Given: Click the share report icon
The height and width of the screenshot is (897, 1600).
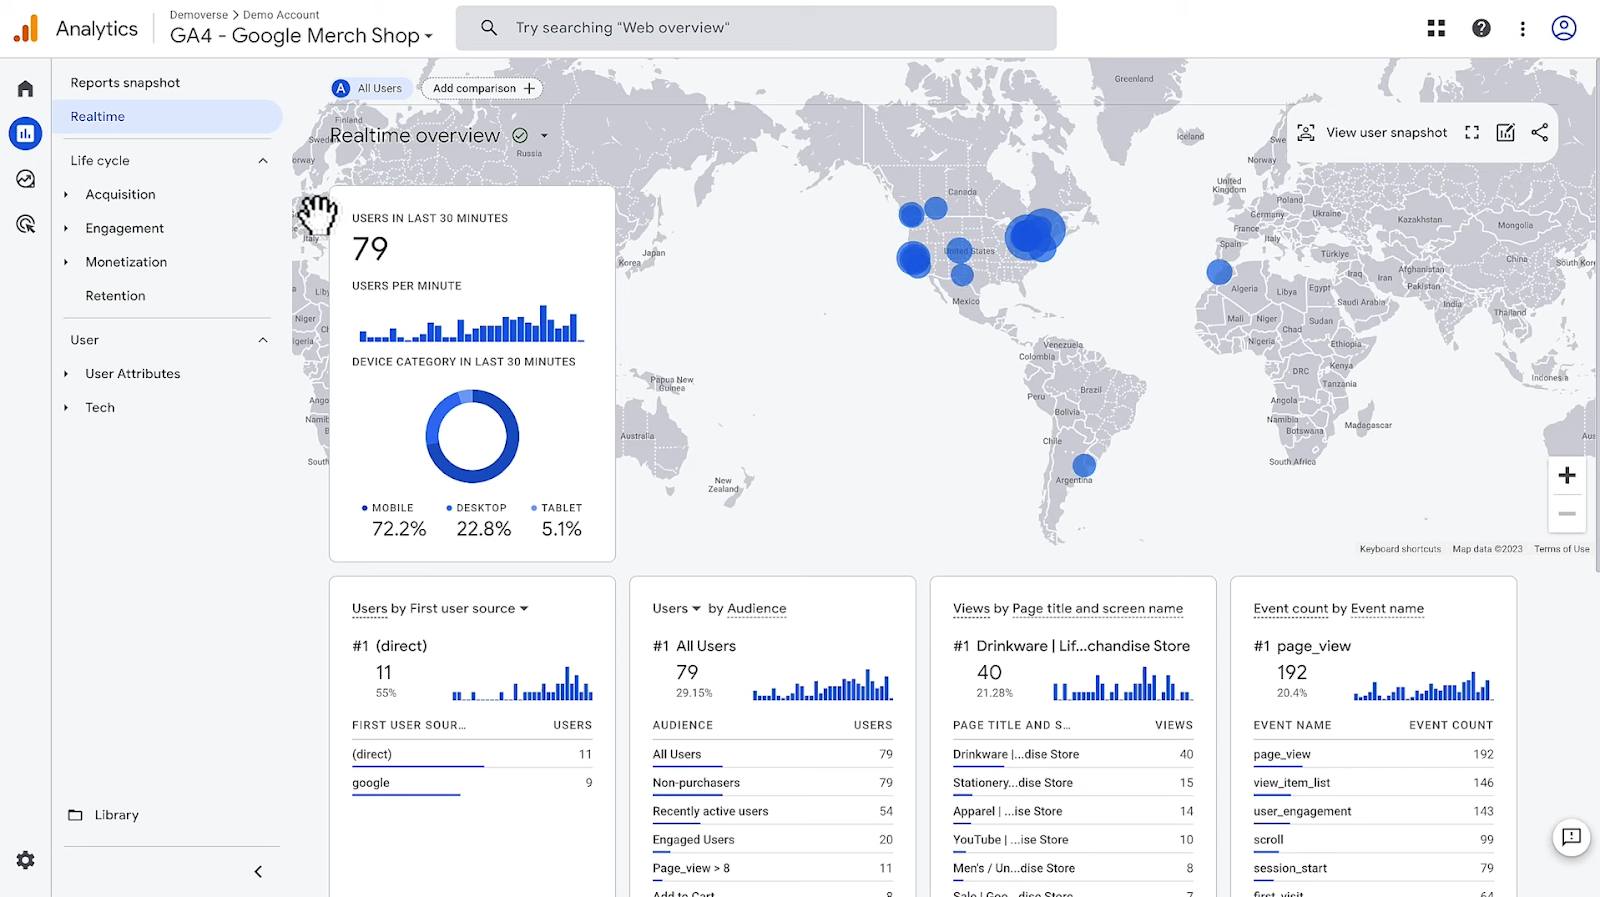Looking at the screenshot, I should [1540, 133].
